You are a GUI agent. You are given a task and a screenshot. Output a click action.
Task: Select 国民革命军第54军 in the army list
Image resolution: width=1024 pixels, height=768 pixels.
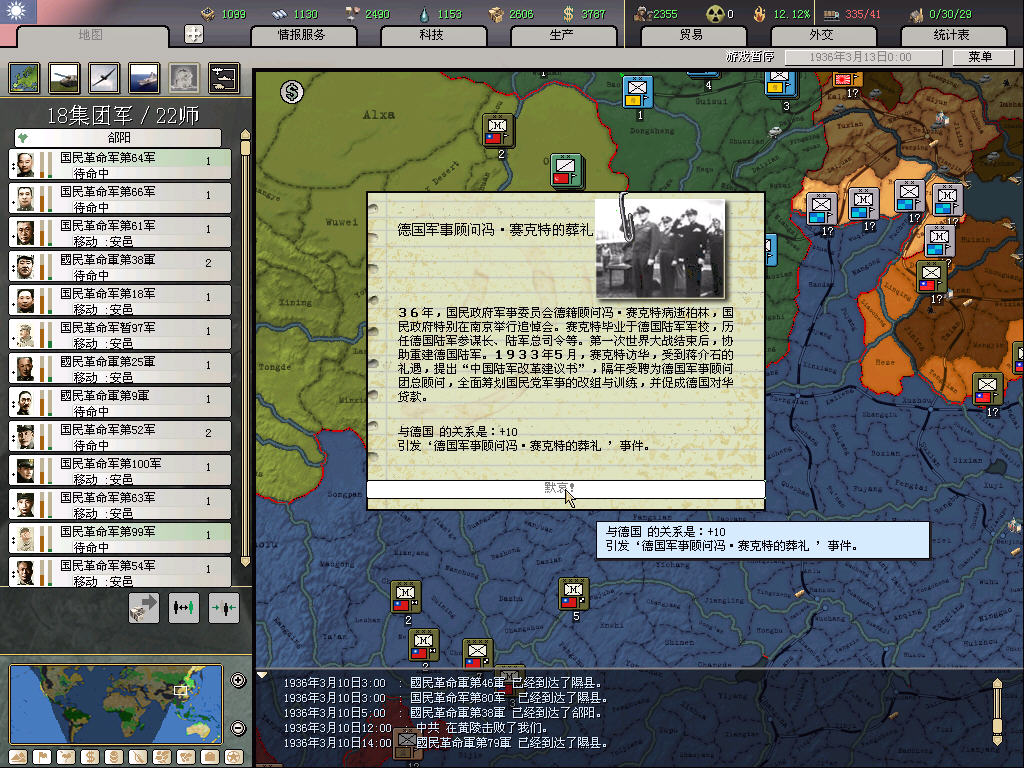pyautogui.click(x=120, y=571)
